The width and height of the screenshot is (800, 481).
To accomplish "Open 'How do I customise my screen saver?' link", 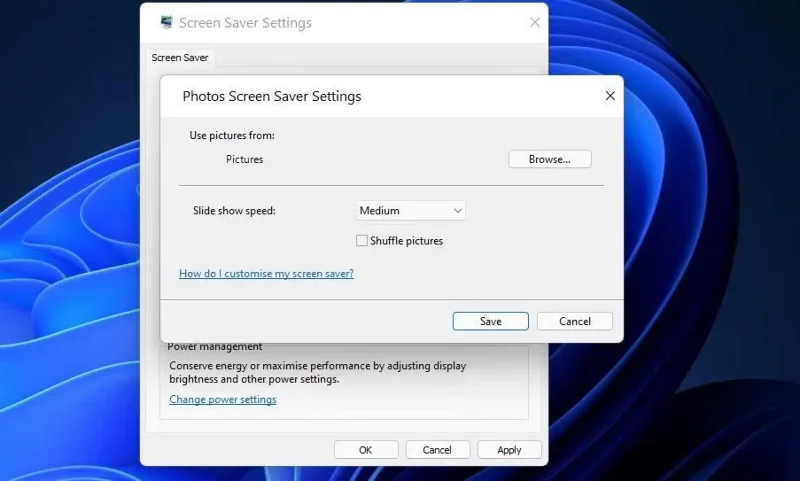I will [266, 273].
